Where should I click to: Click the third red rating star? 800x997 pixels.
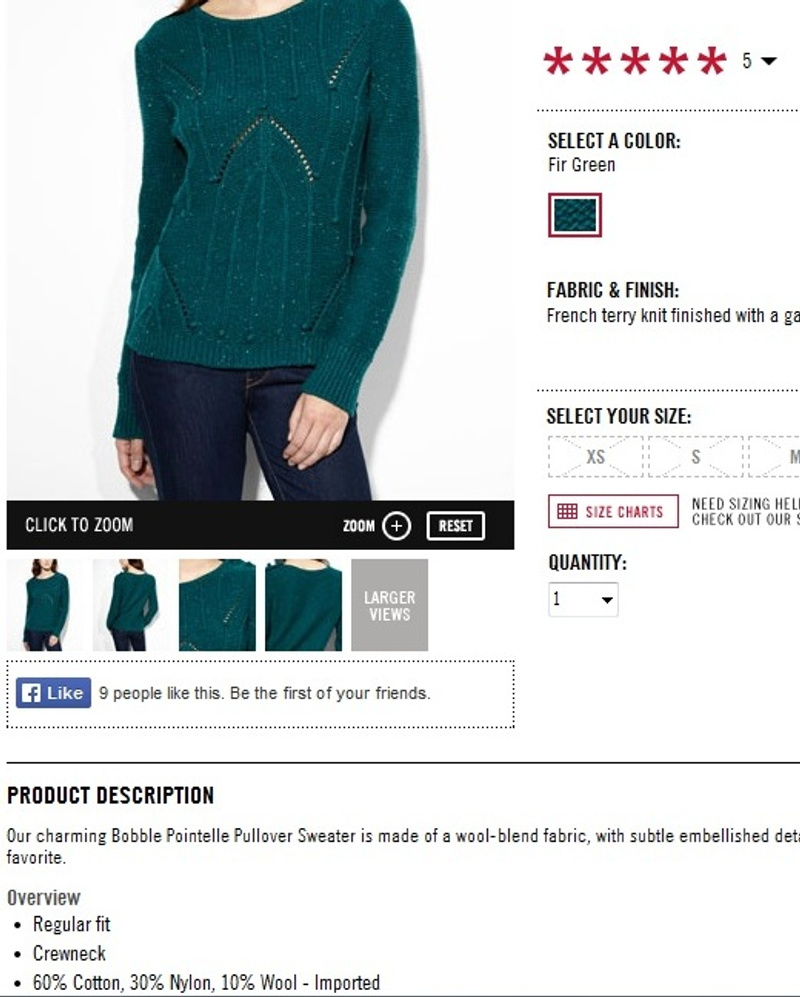[635, 62]
